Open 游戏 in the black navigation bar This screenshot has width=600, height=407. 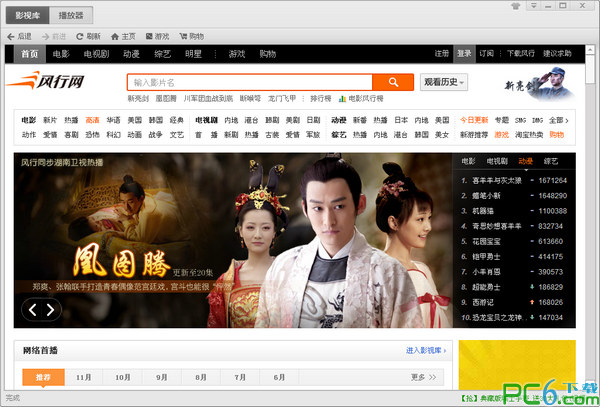[237, 54]
